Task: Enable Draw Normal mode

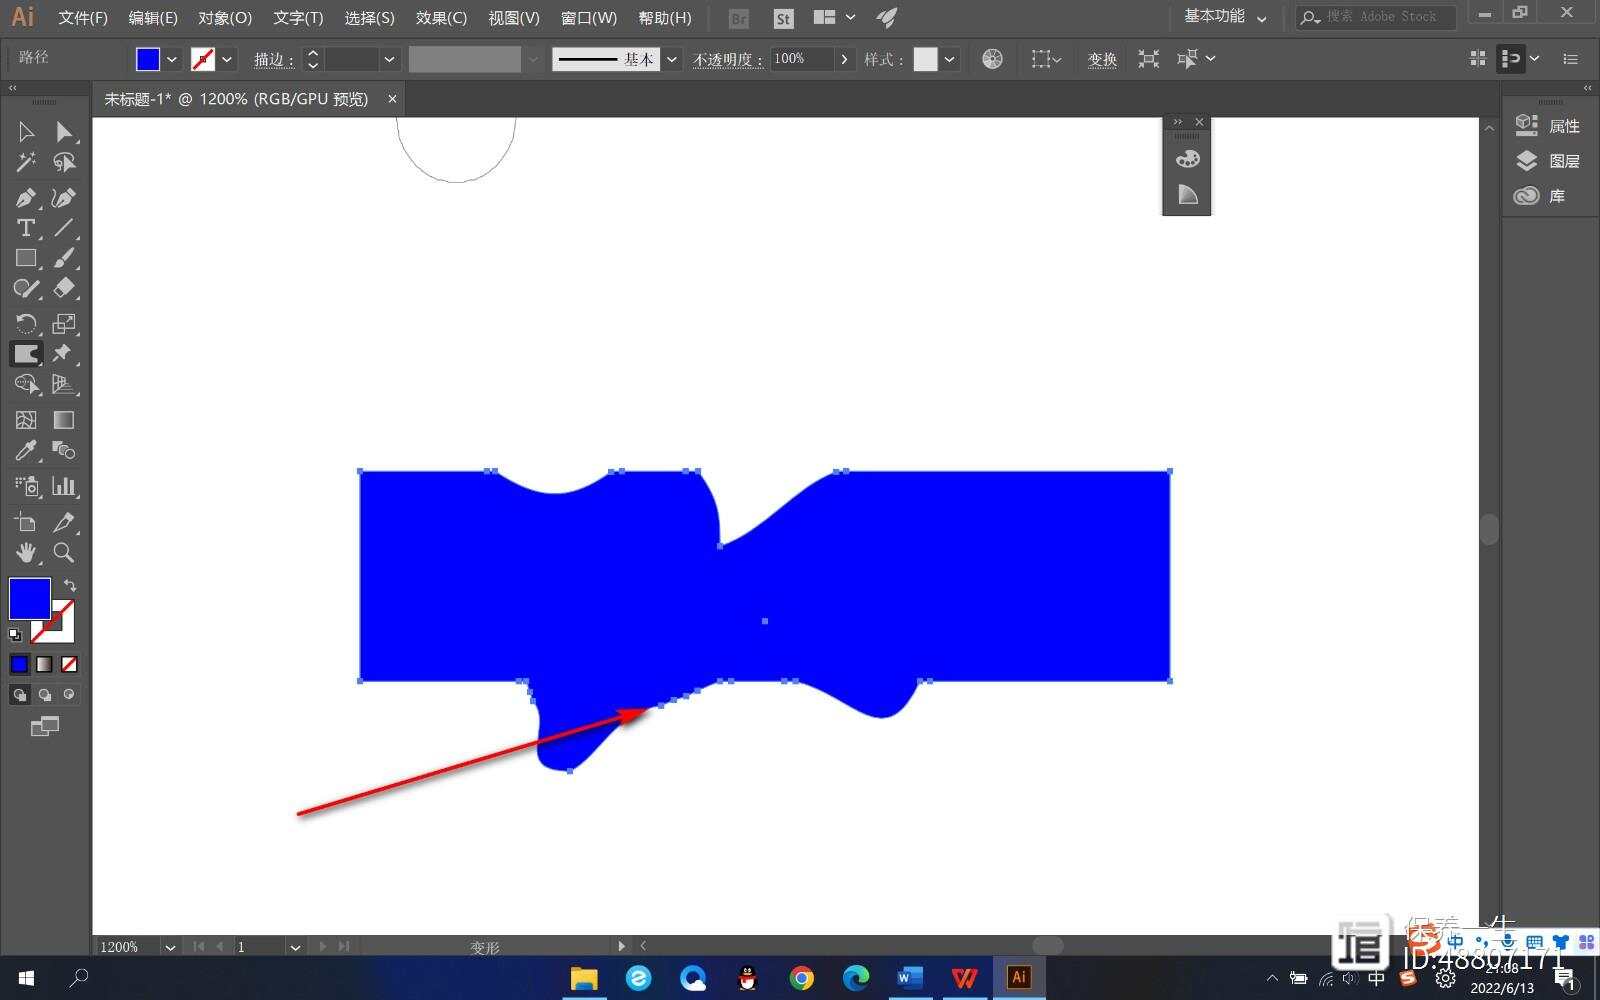Action: (x=20, y=695)
